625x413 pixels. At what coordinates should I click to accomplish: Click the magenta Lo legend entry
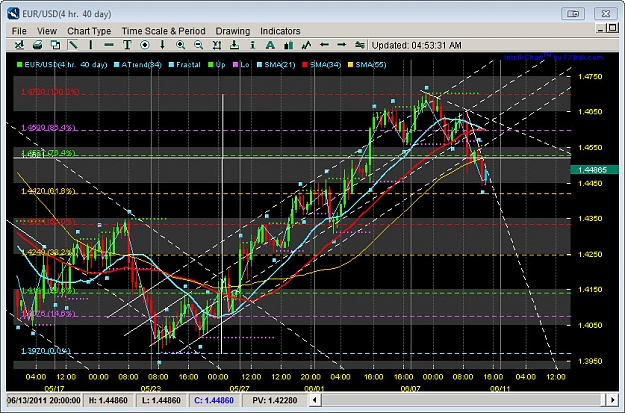pos(242,65)
